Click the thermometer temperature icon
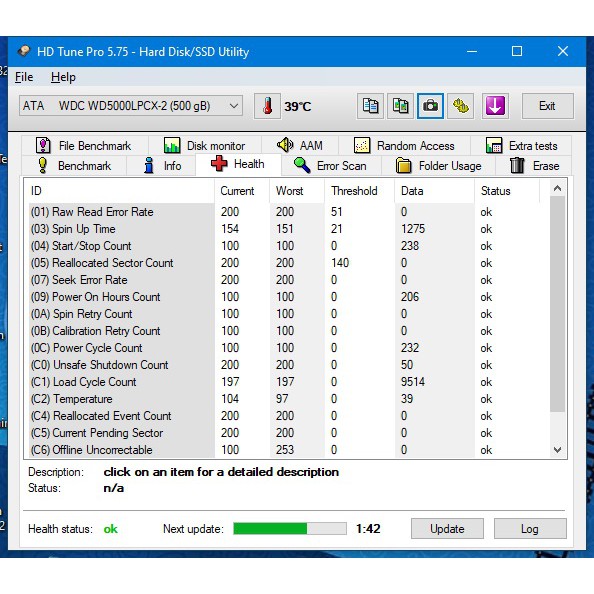 (267, 106)
